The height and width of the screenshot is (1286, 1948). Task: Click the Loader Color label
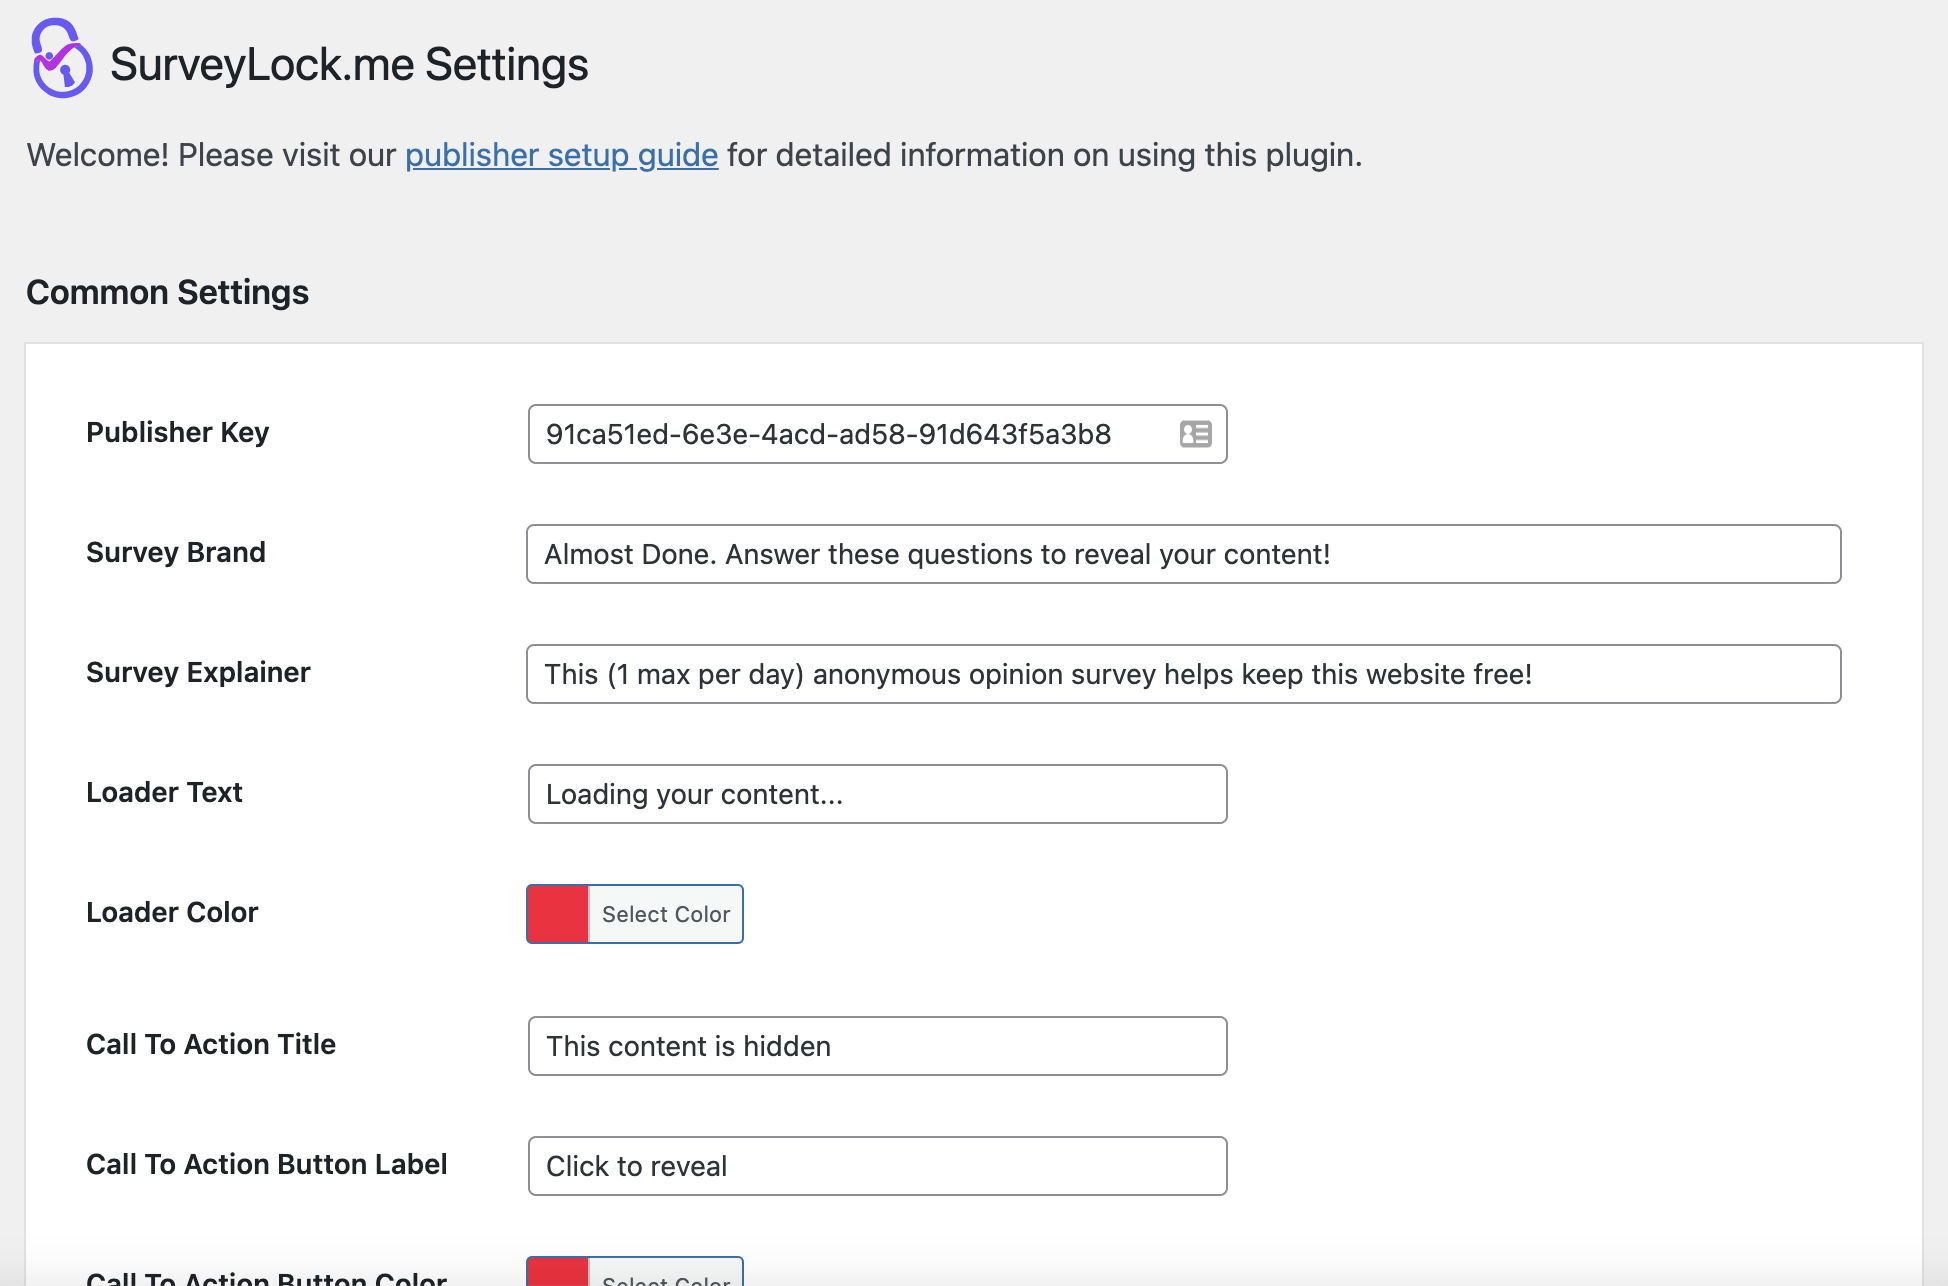coord(172,912)
